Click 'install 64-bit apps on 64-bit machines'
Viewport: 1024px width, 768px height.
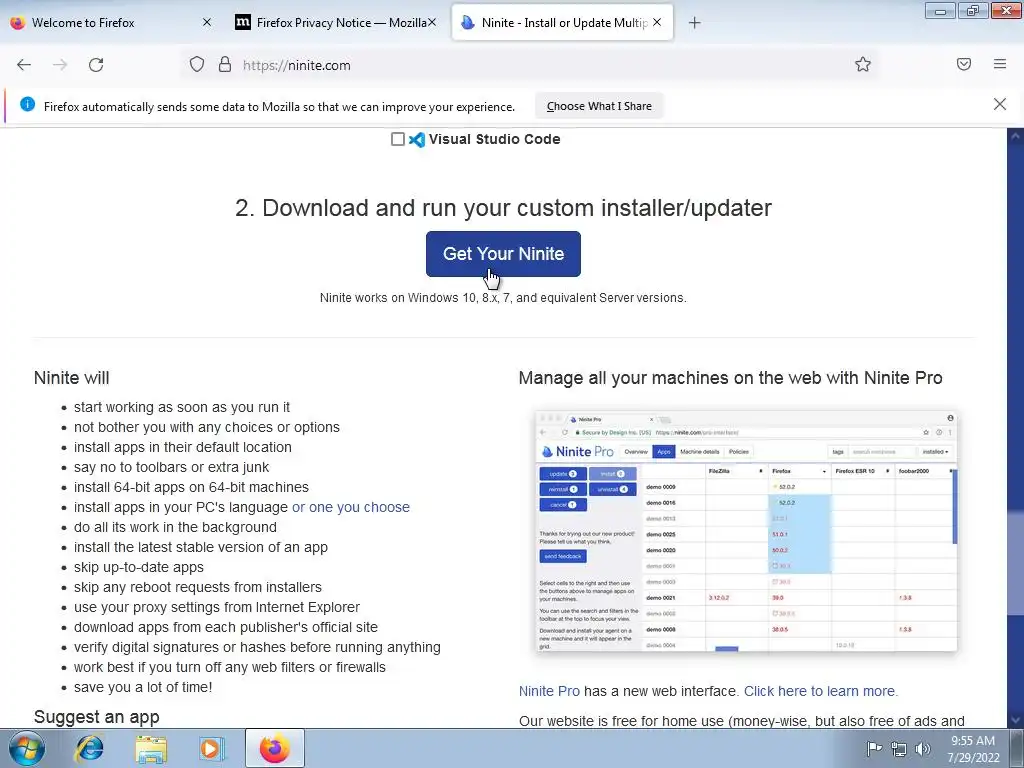pos(191,487)
